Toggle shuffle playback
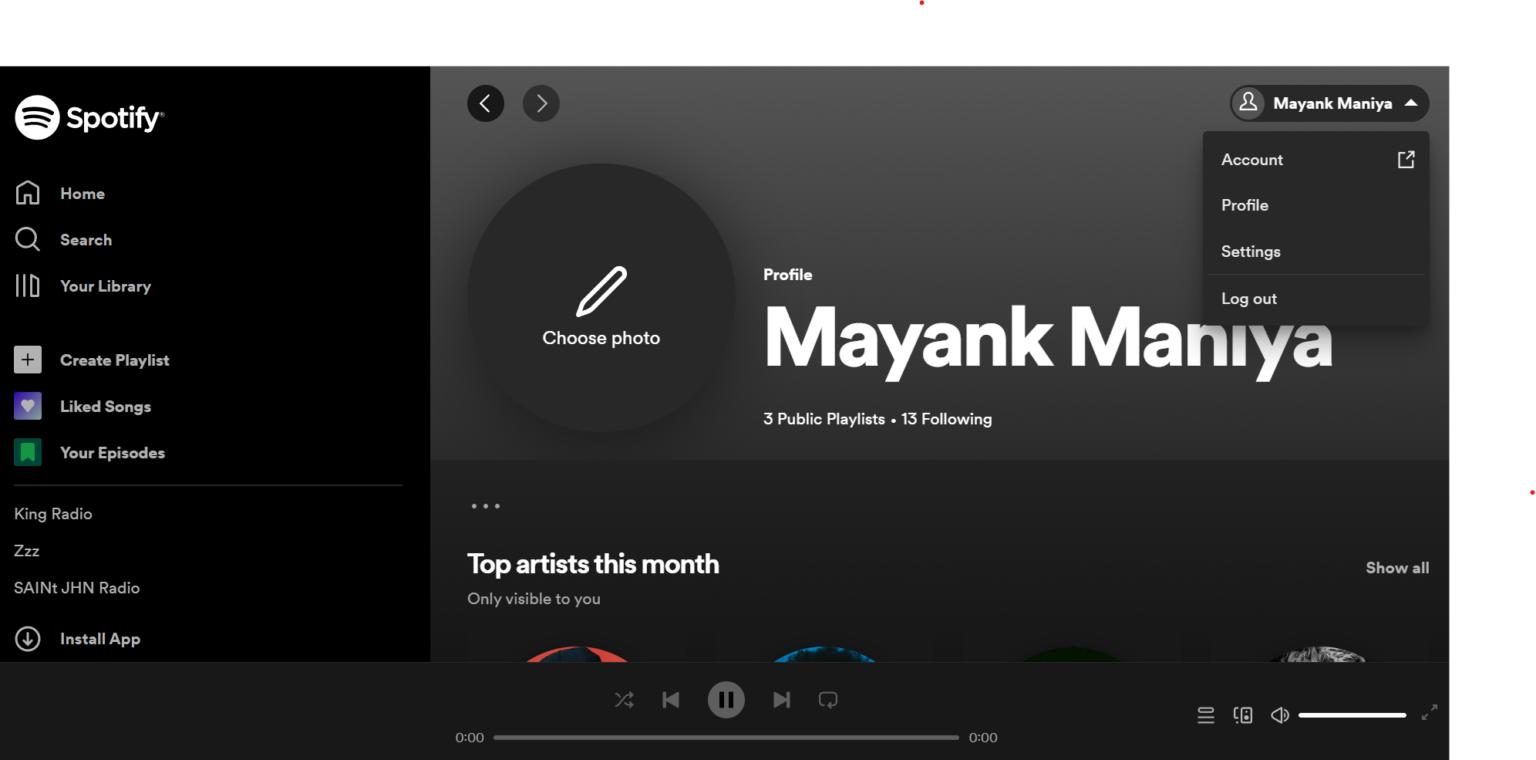This screenshot has height=760, width=1536. [624, 700]
